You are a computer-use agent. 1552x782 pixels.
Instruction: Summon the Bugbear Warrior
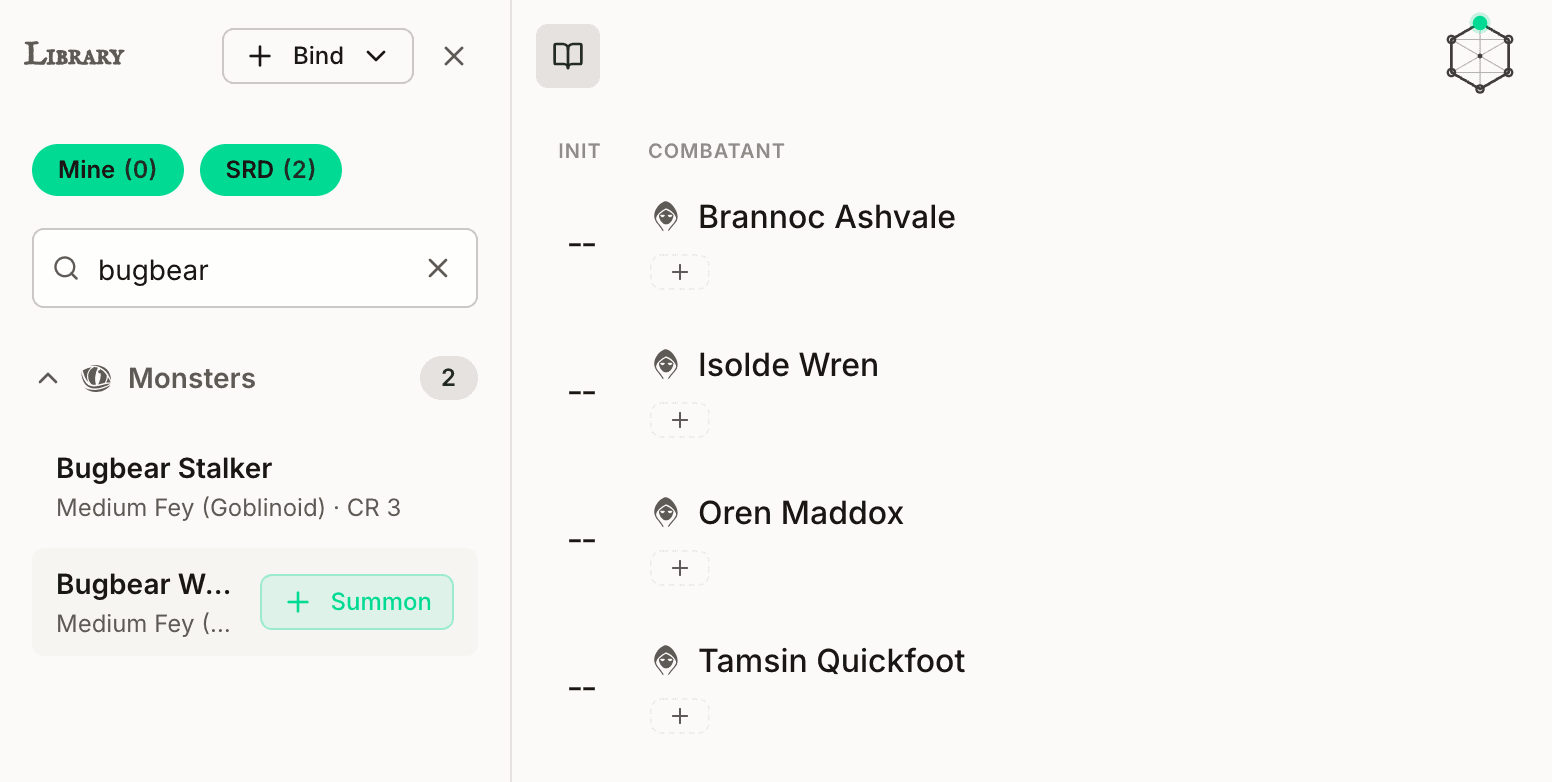[357, 602]
